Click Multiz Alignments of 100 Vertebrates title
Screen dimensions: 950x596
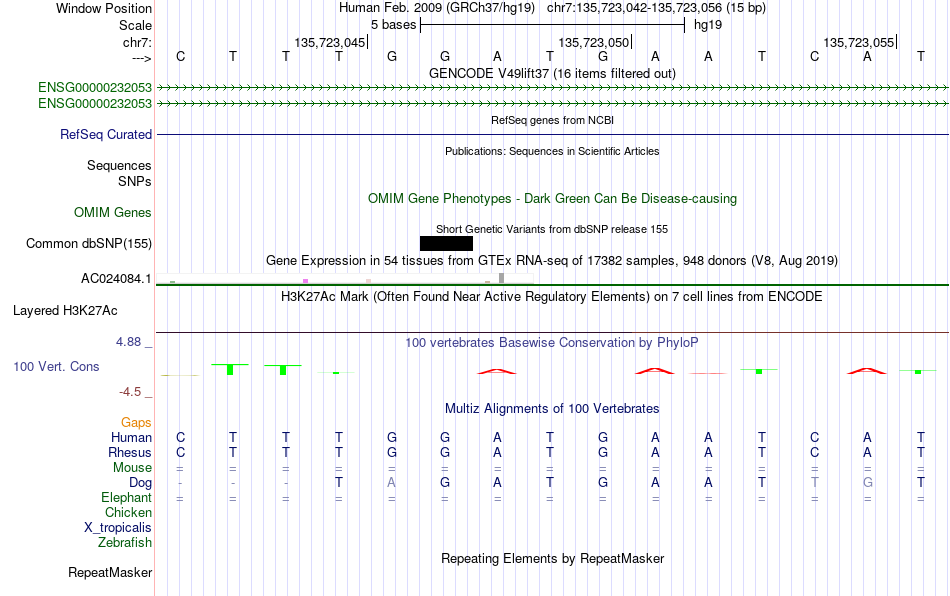(x=552, y=408)
